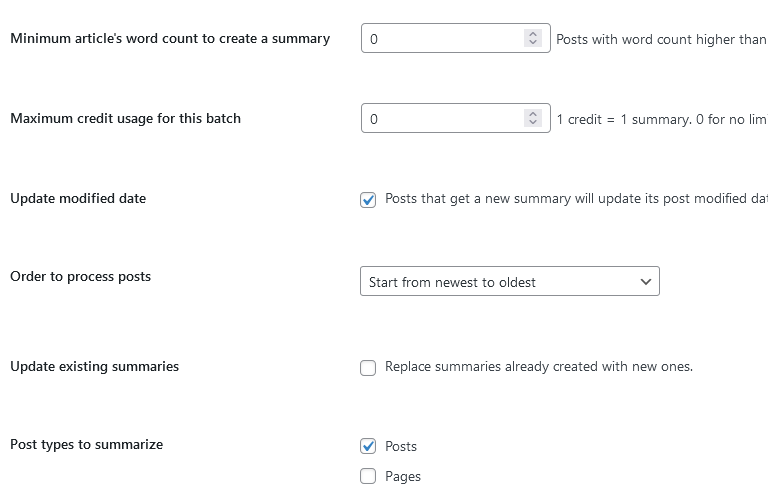Click the maximum credit usage input field

pos(456,118)
